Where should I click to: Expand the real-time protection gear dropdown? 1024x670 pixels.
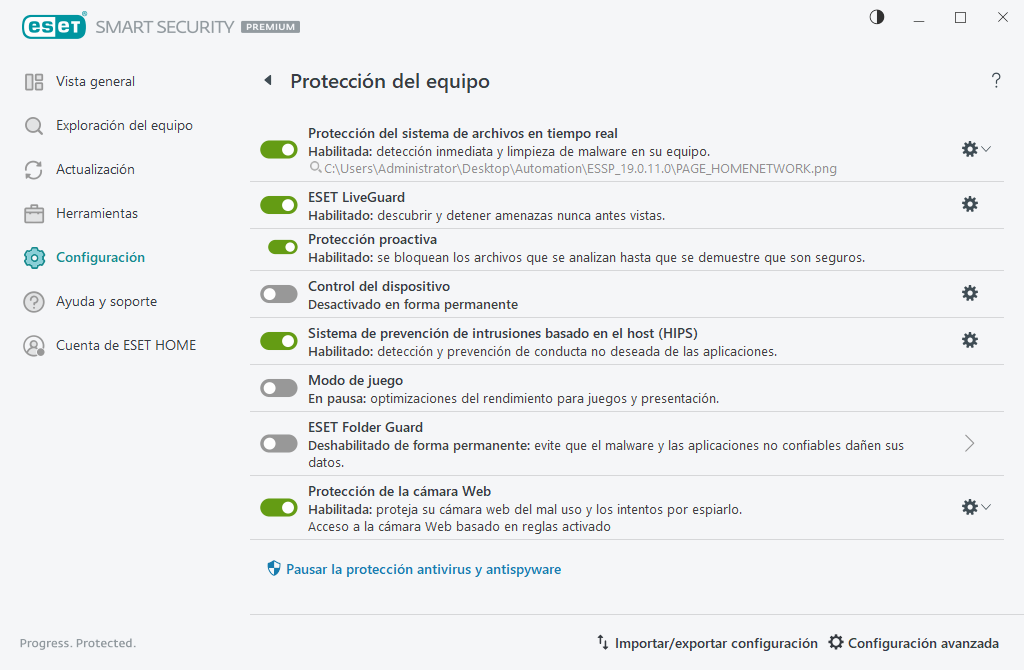(987, 149)
